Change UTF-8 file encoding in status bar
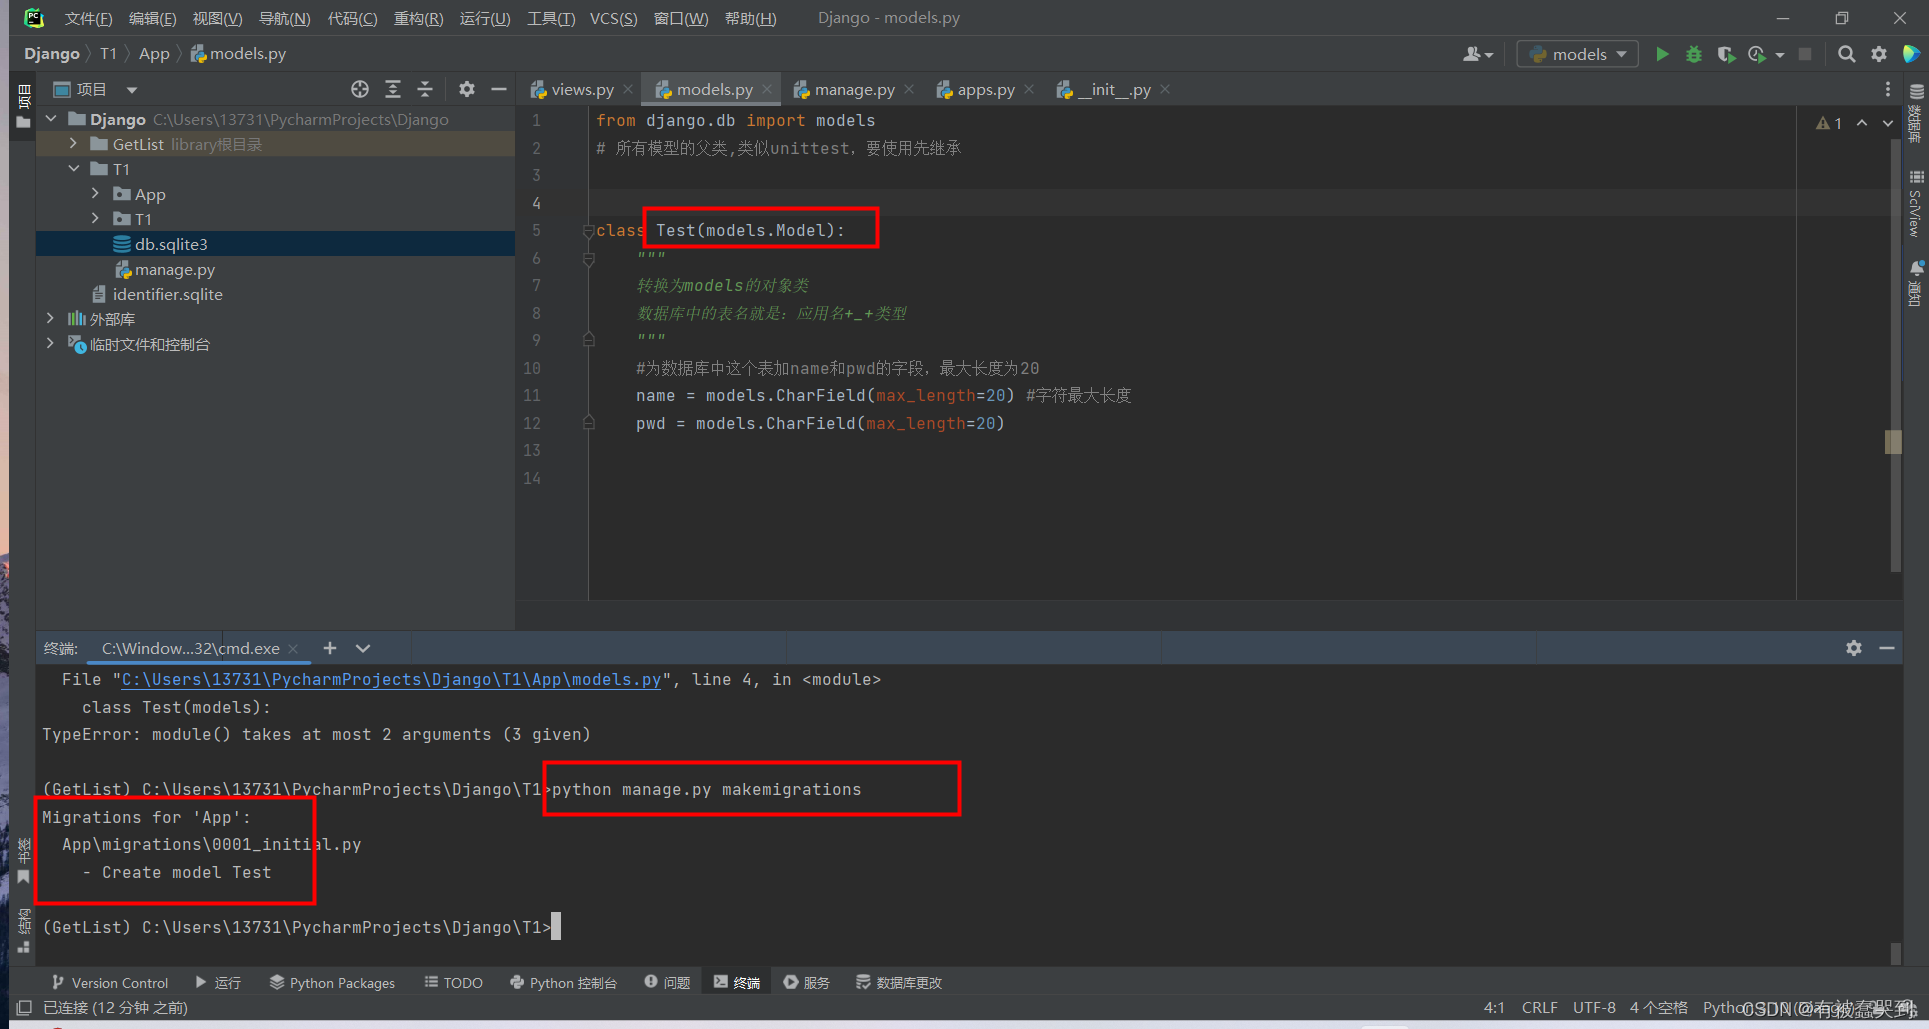 tap(1594, 1008)
